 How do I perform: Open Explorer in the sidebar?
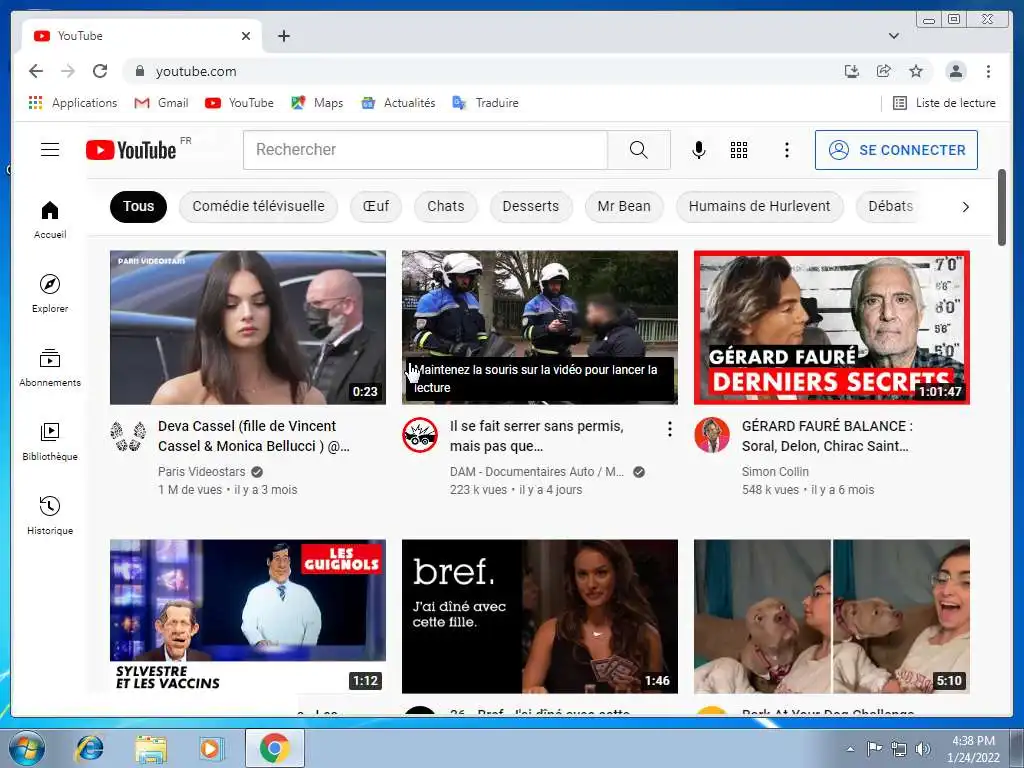[x=50, y=294]
